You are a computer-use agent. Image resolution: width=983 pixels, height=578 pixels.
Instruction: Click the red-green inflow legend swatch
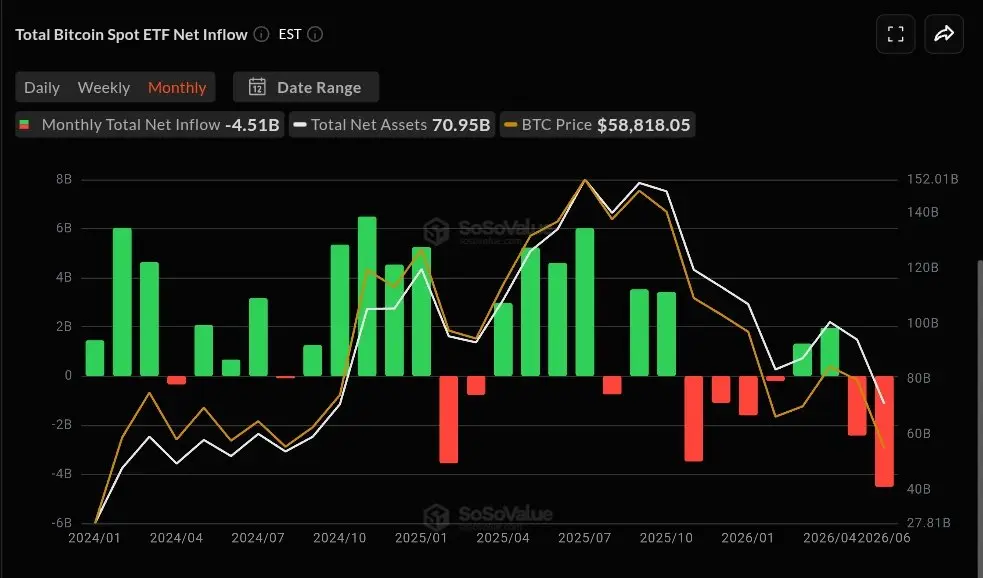[24, 125]
